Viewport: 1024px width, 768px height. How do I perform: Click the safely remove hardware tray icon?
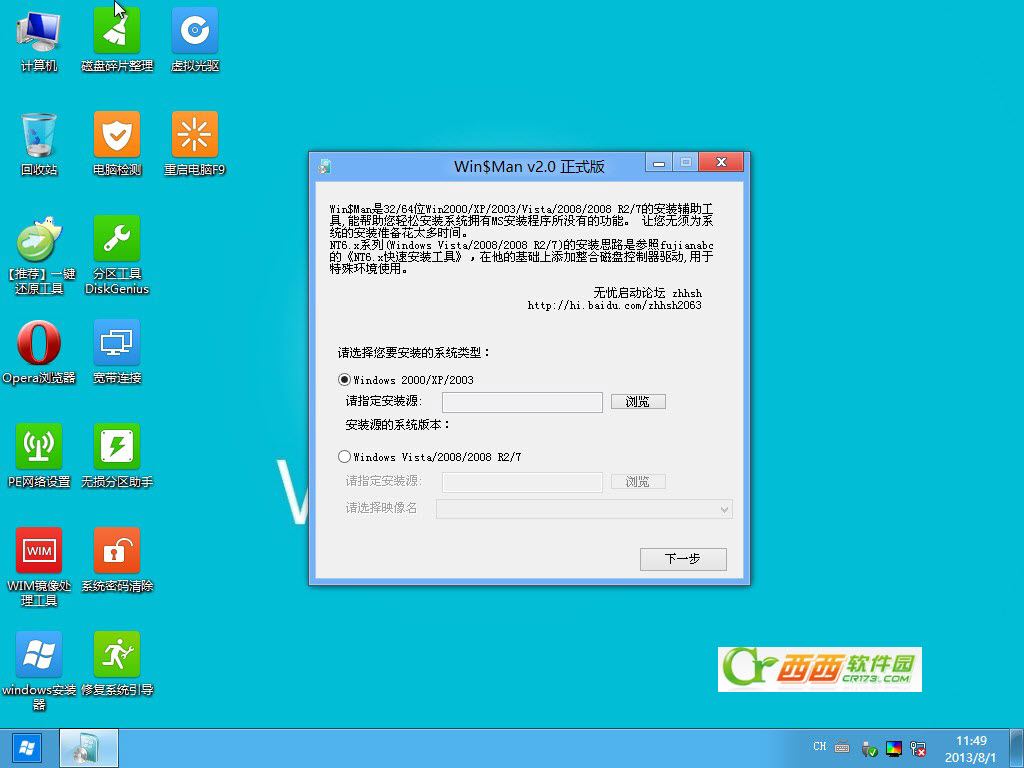[869, 748]
